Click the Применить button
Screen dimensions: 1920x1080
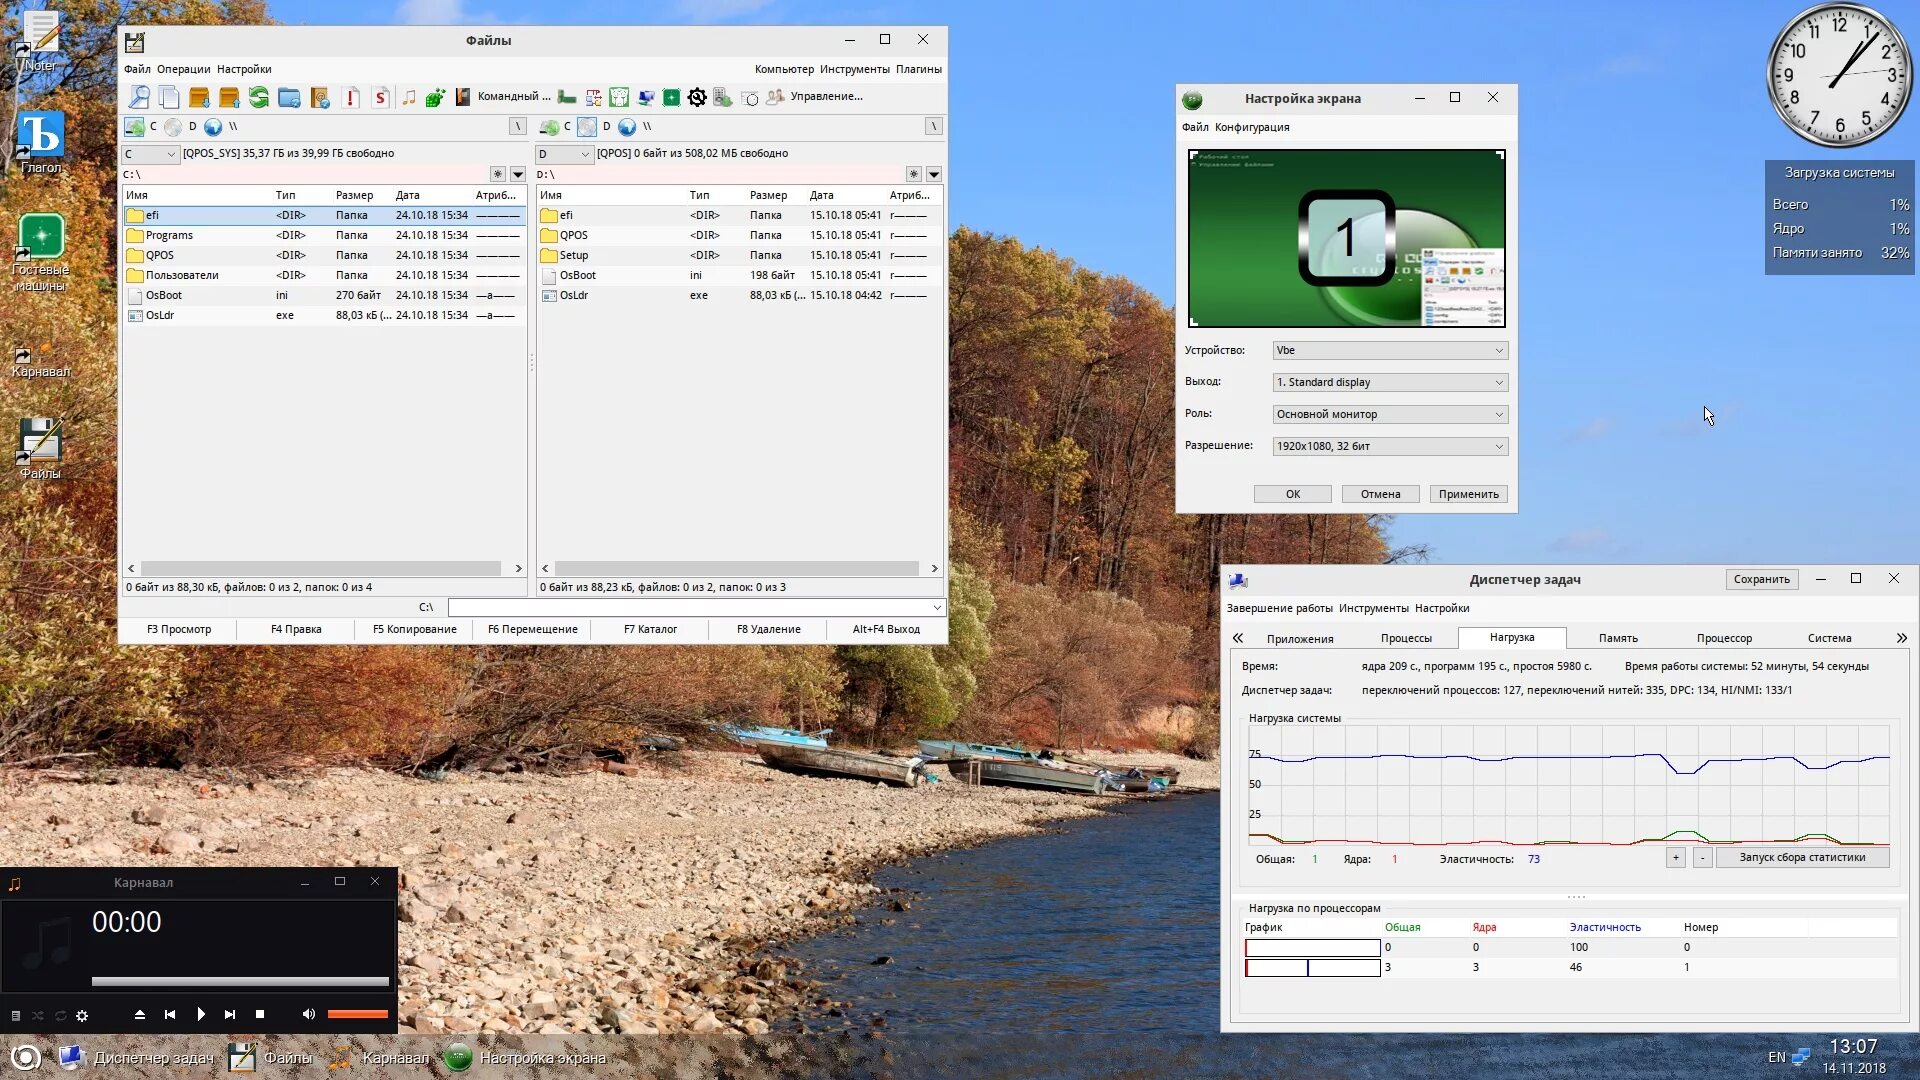pos(1468,494)
